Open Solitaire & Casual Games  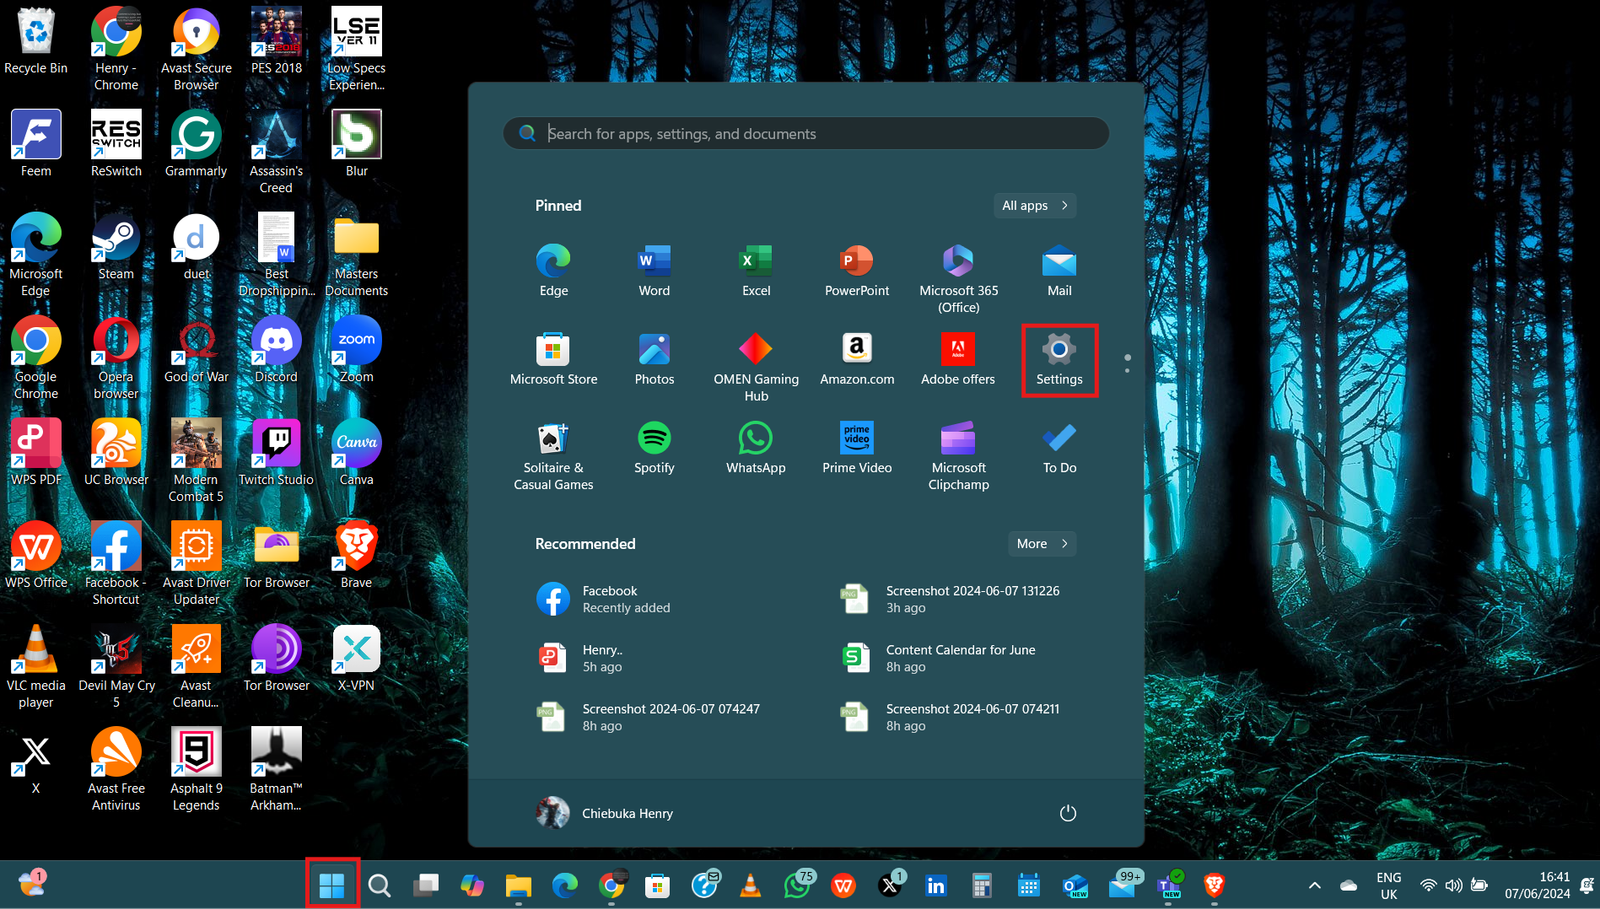click(553, 449)
